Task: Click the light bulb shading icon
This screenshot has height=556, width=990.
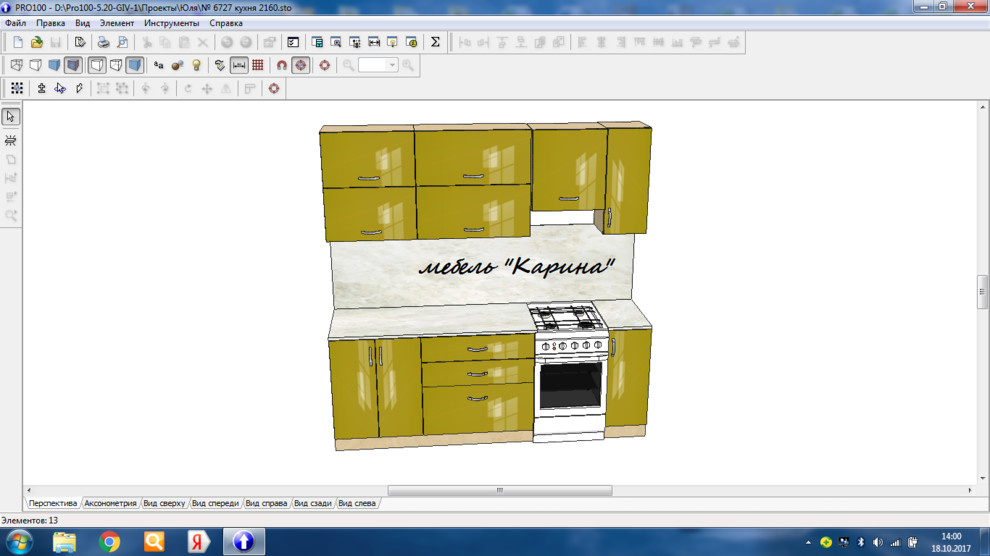Action: point(196,65)
